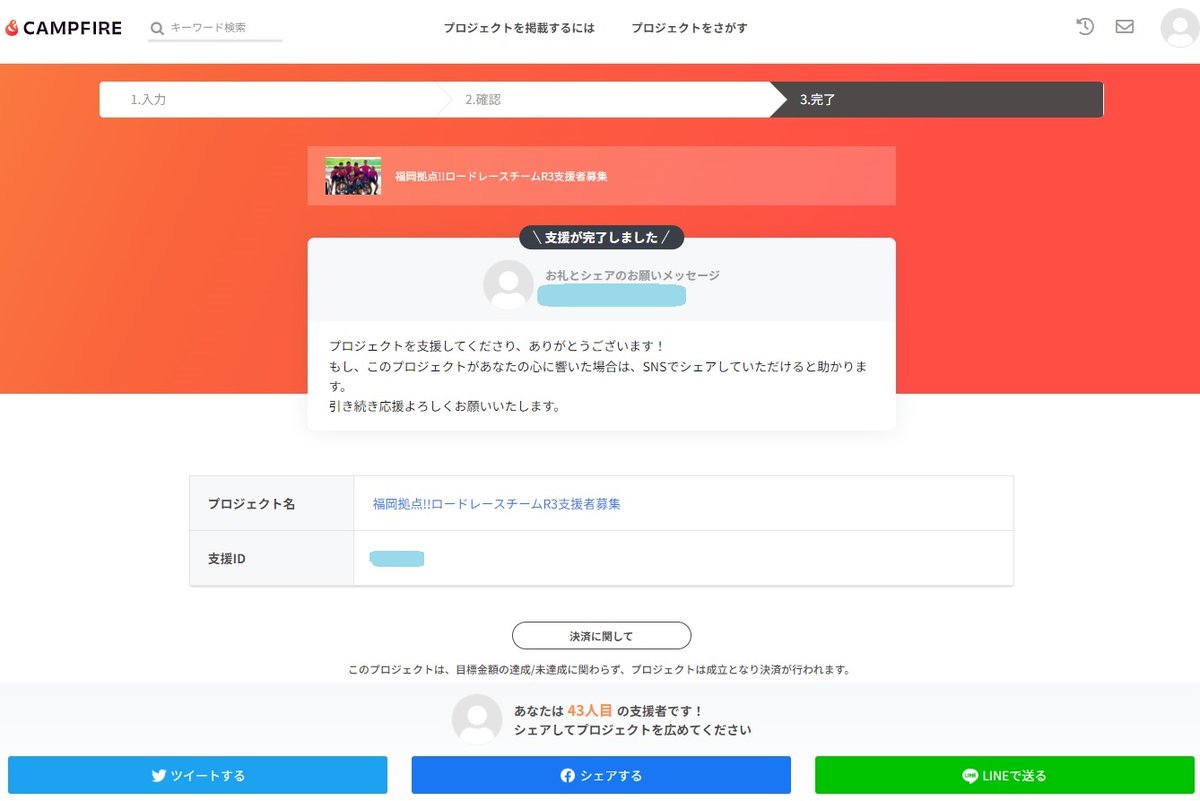Click the LINEで送る button
The image size is (1200, 801).
click(1004, 775)
